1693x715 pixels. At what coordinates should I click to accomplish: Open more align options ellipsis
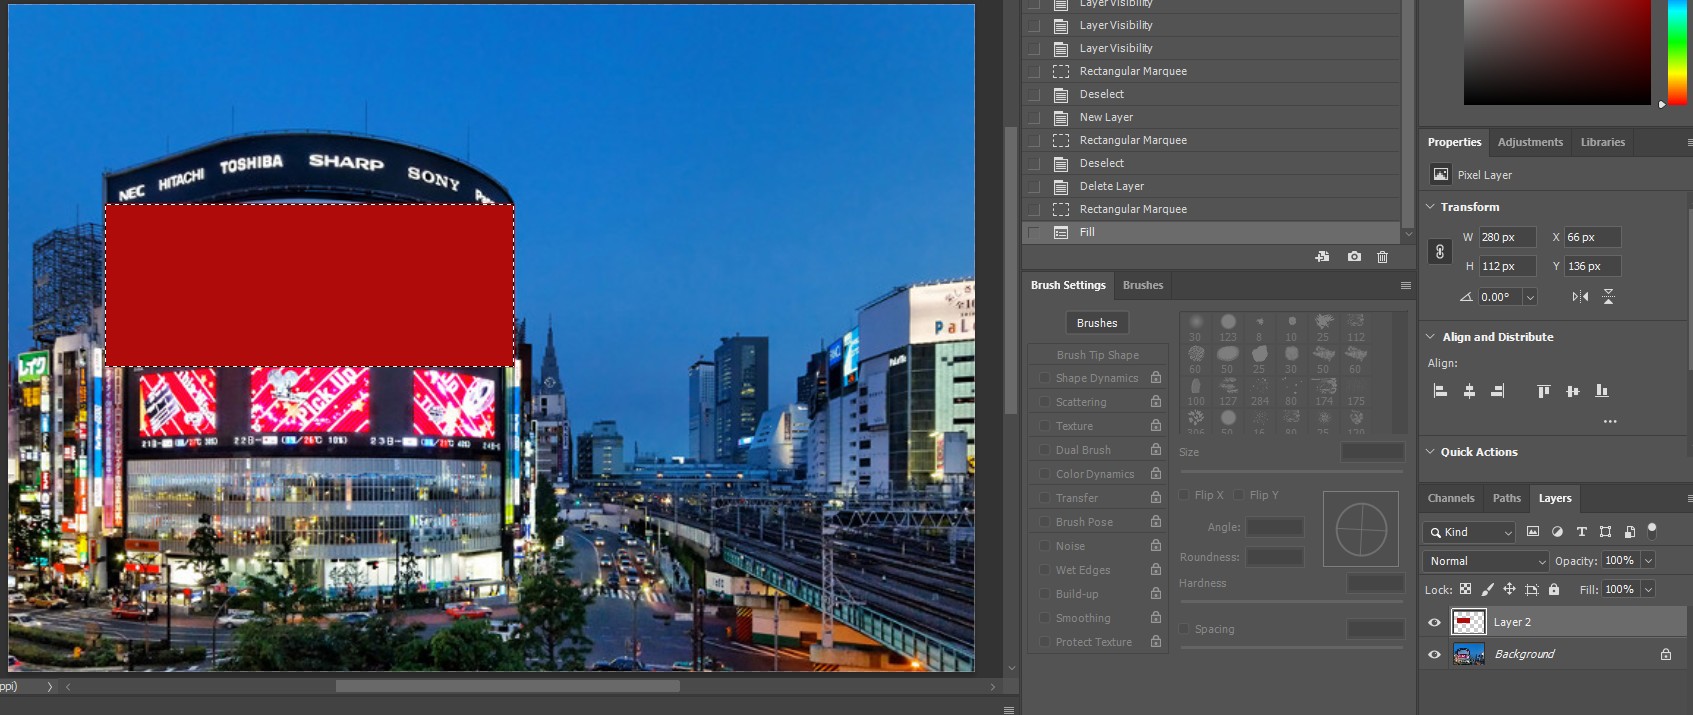pos(1610,422)
